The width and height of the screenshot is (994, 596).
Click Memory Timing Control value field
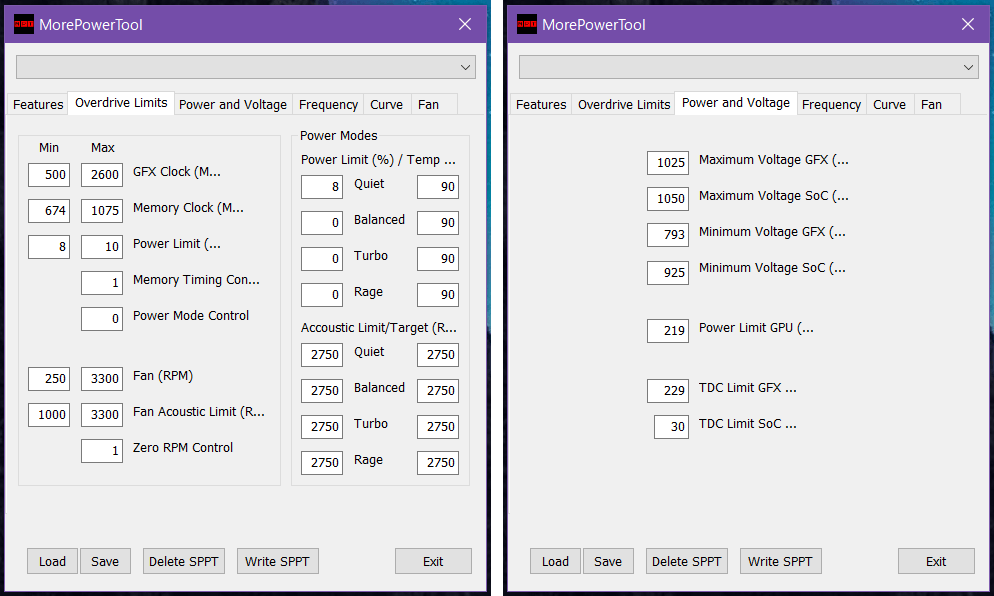(x=102, y=283)
